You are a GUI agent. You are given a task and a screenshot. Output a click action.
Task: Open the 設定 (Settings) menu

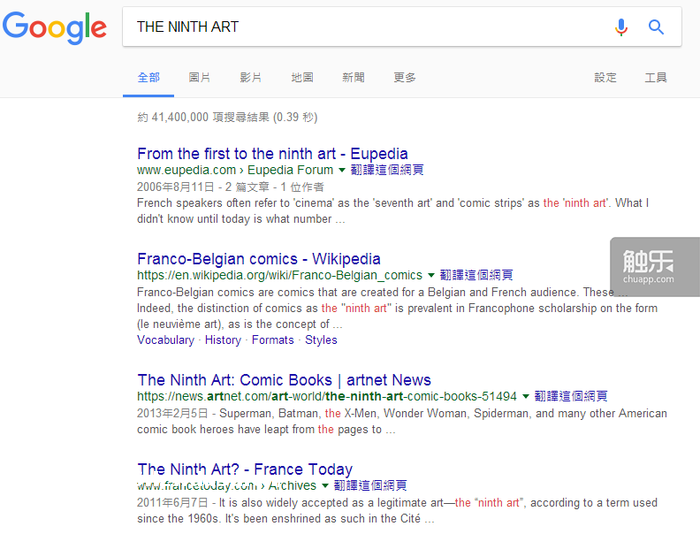(606, 77)
